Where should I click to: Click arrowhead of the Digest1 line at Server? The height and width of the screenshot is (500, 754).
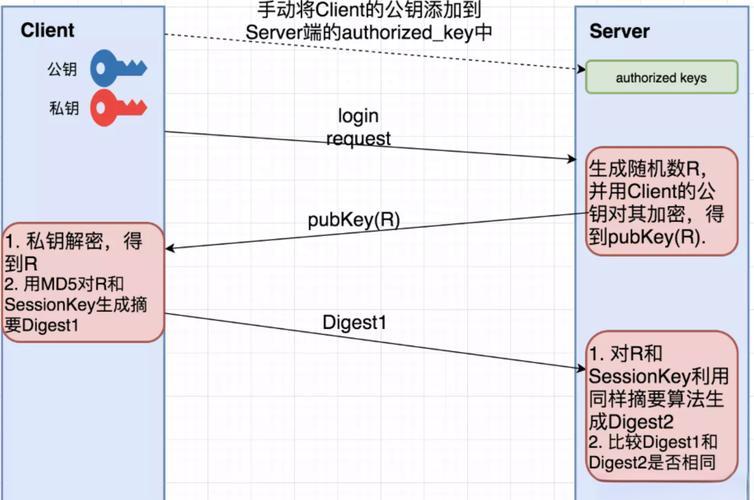[578, 369]
